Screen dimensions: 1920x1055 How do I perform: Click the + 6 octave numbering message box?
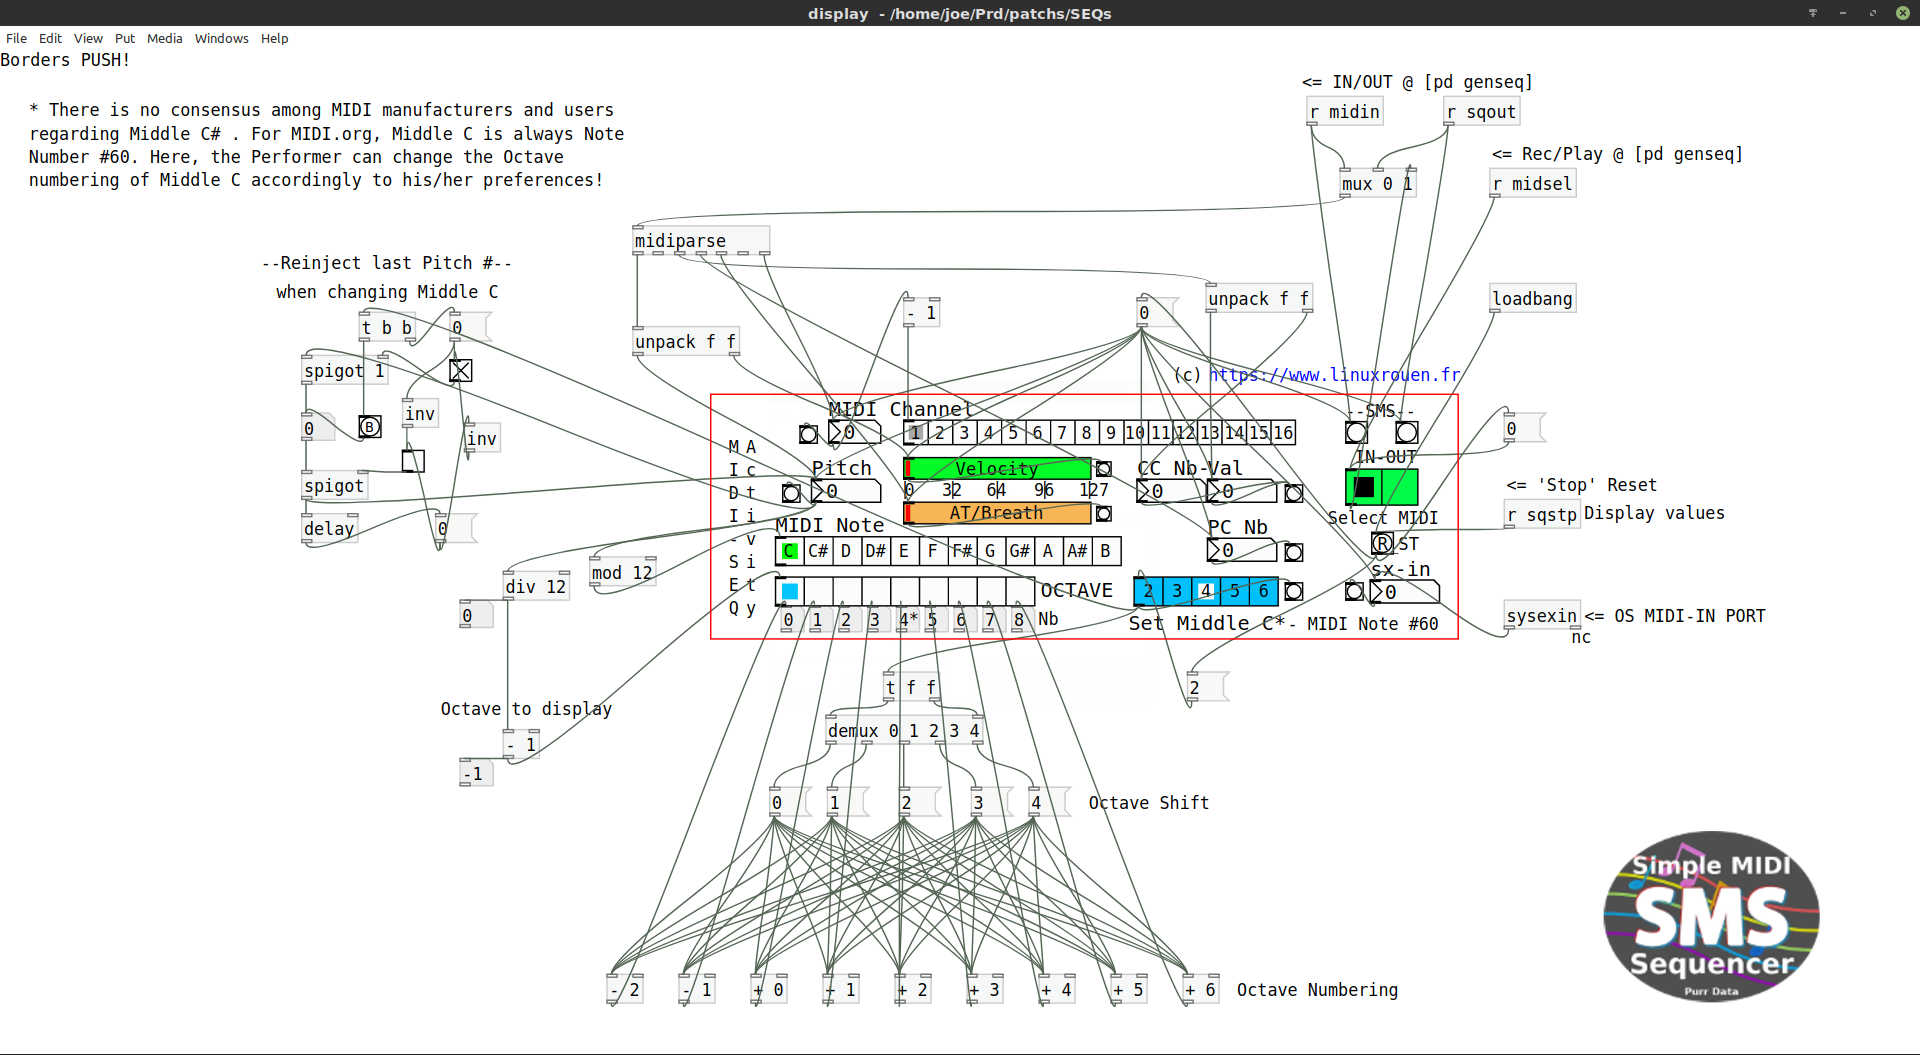pos(1199,989)
